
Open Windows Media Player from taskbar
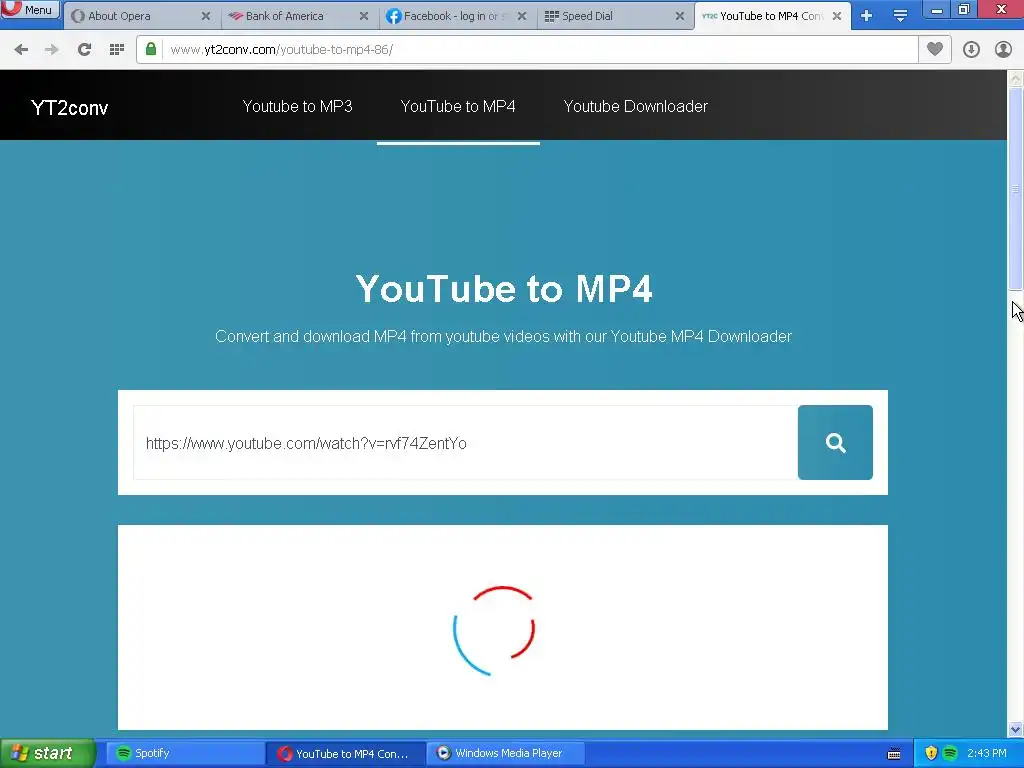click(505, 754)
